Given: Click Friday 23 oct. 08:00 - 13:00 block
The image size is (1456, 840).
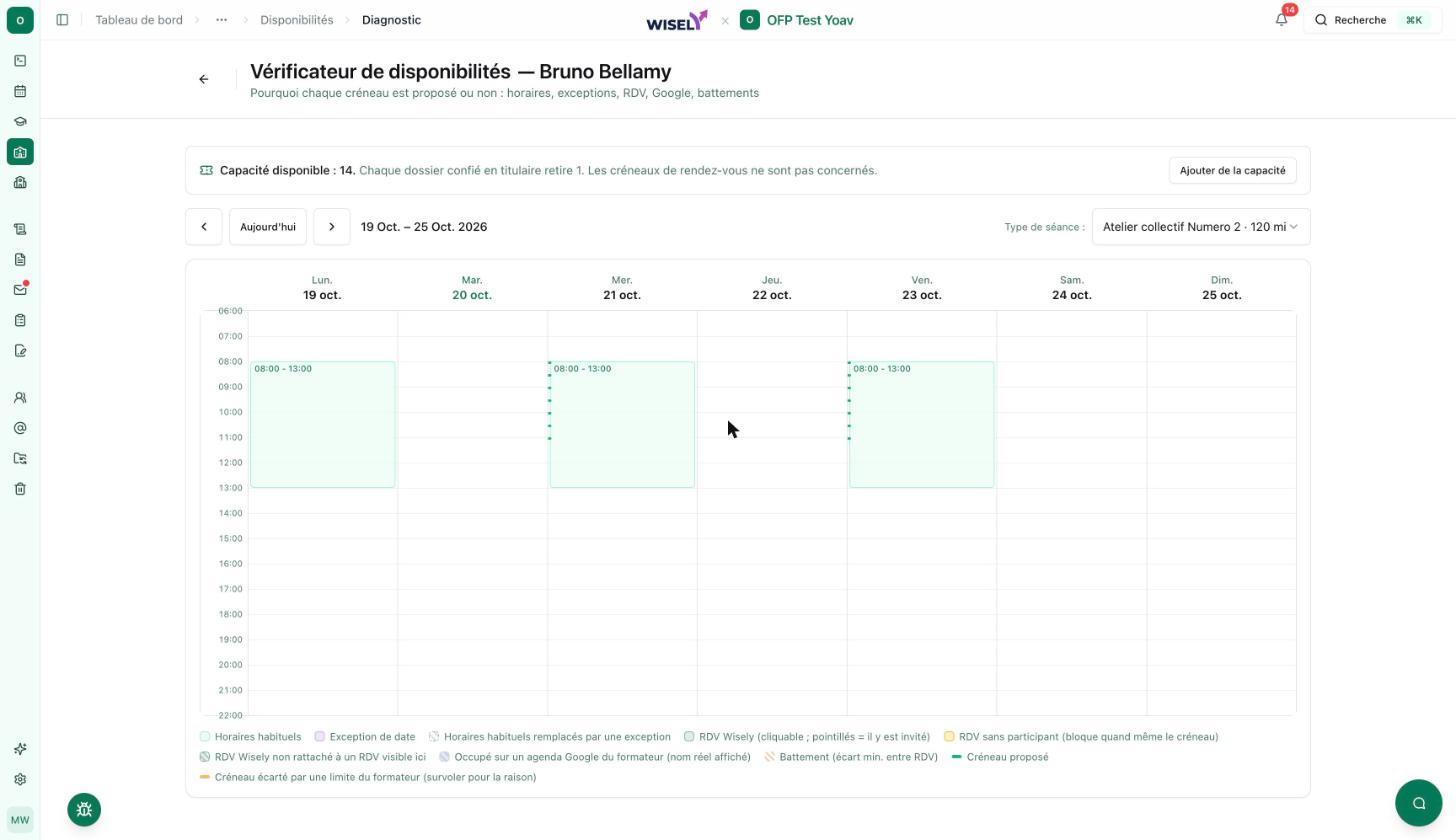Looking at the screenshot, I should tap(922, 425).
